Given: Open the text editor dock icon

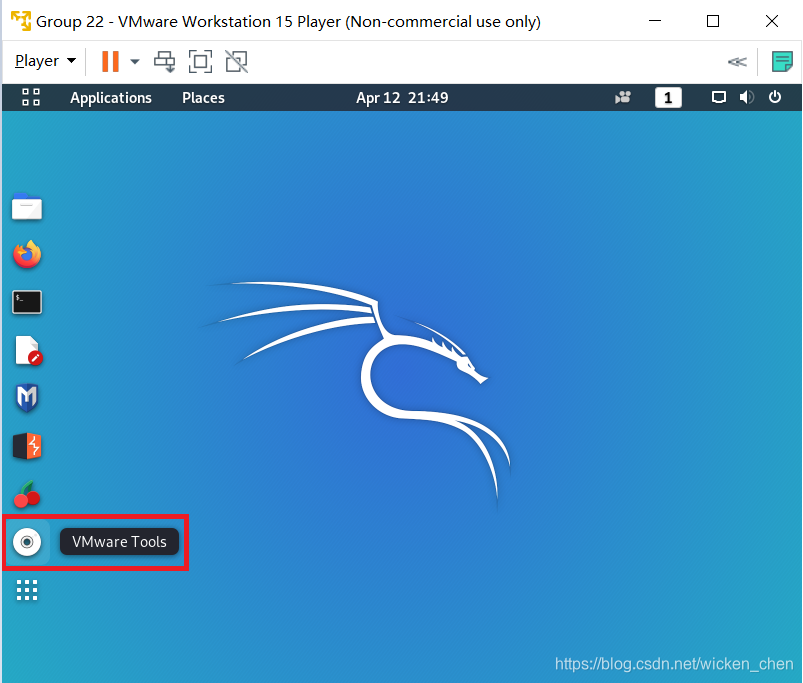Looking at the screenshot, I should coord(28,350).
